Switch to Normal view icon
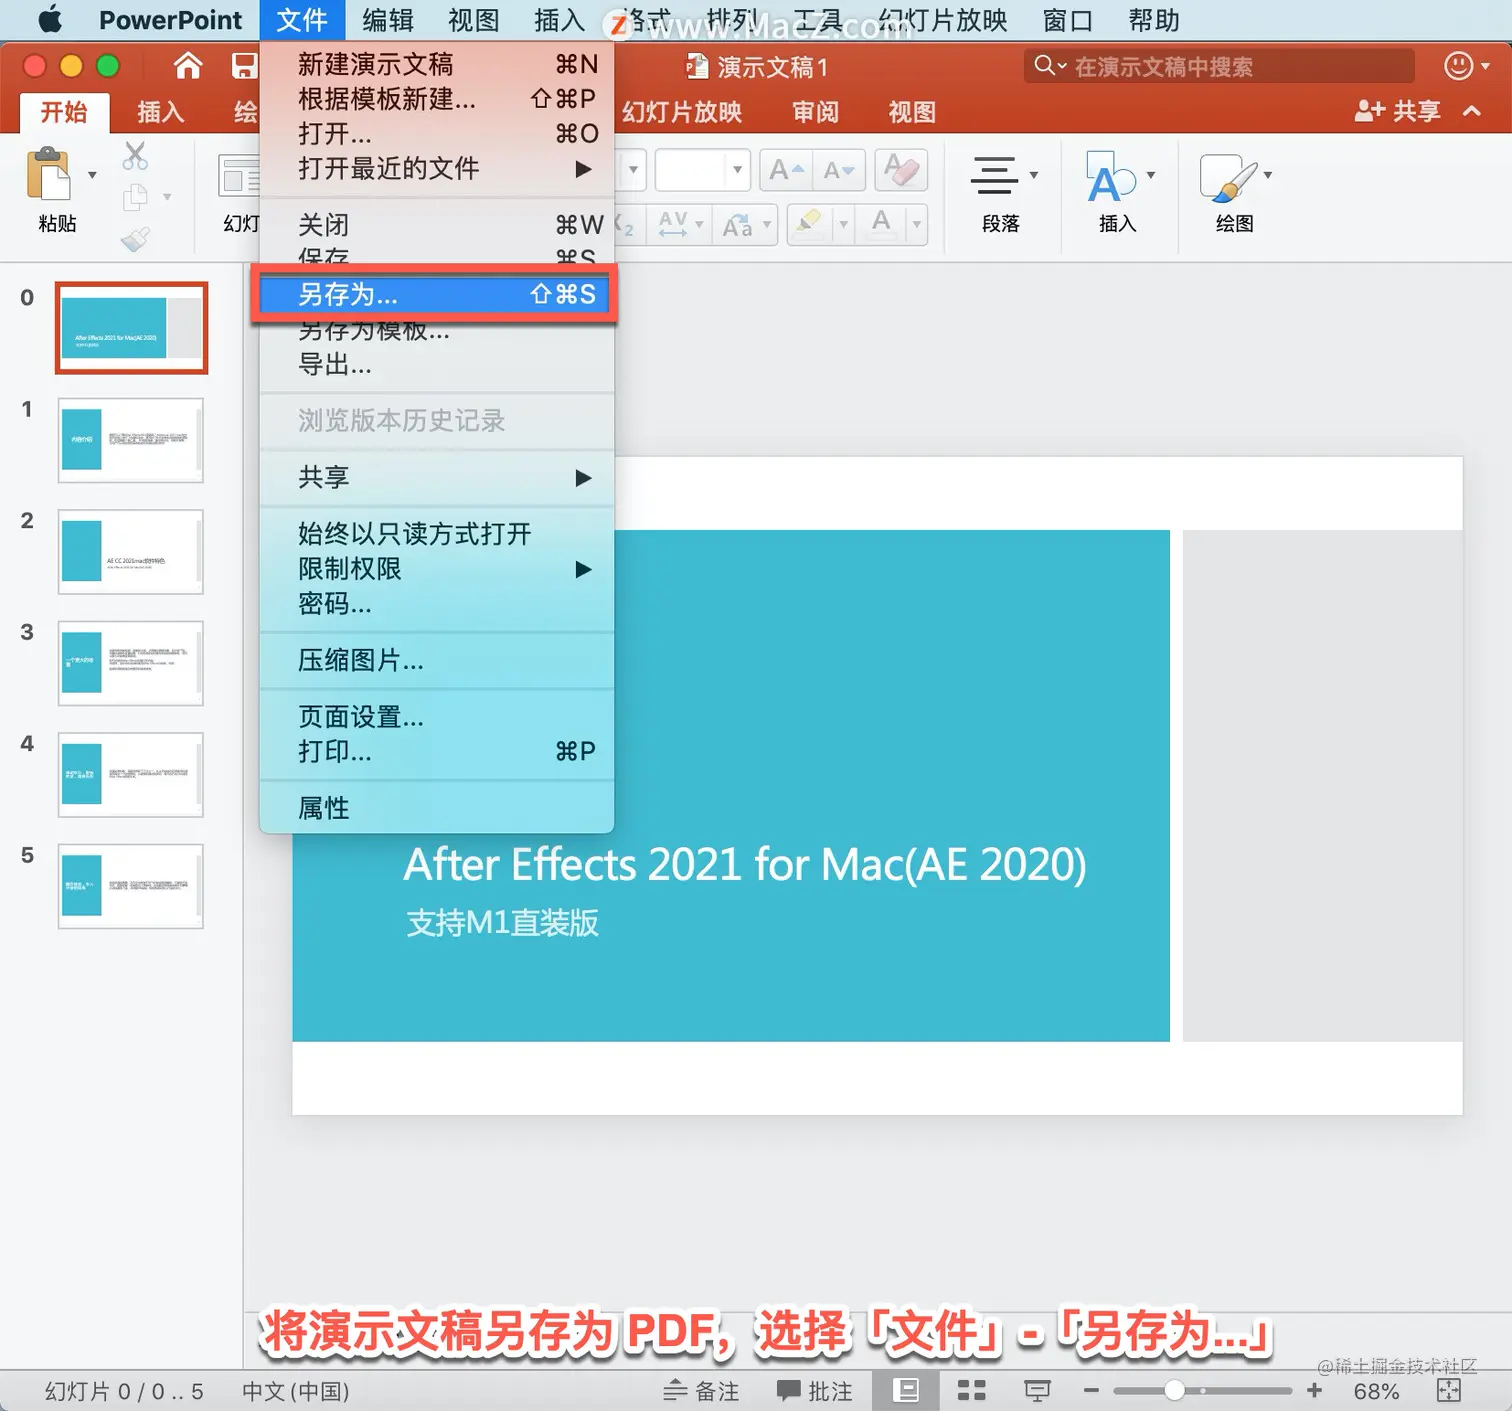This screenshot has width=1512, height=1411. point(906,1390)
